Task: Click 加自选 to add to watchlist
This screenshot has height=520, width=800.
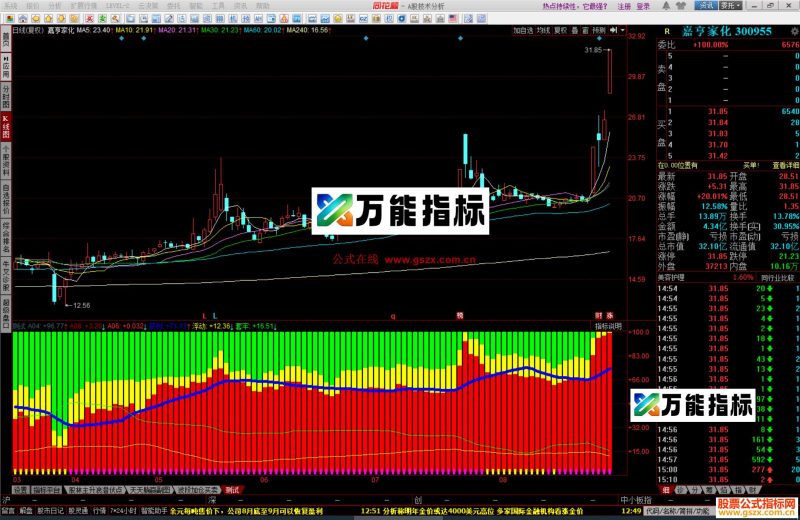Action: 523,30
